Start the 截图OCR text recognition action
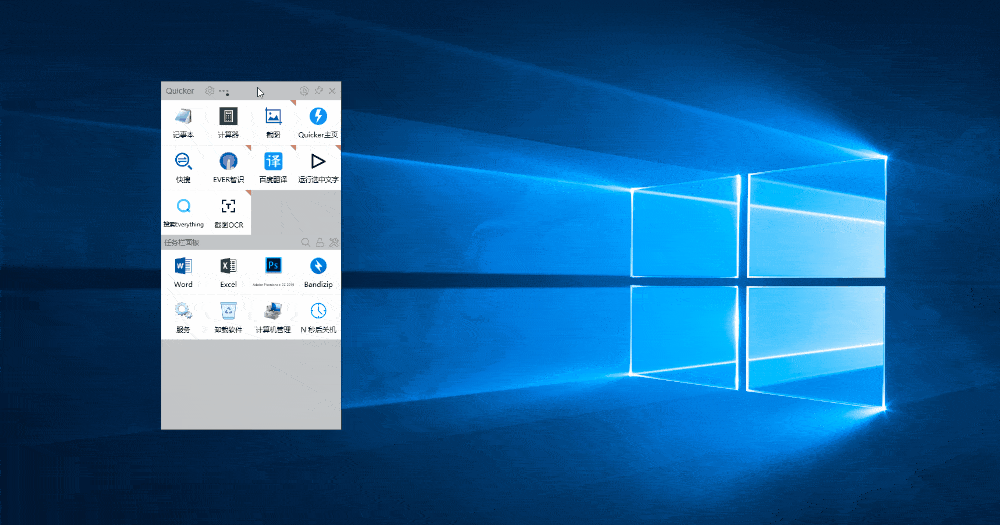This screenshot has height=525, width=1000. tap(228, 212)
